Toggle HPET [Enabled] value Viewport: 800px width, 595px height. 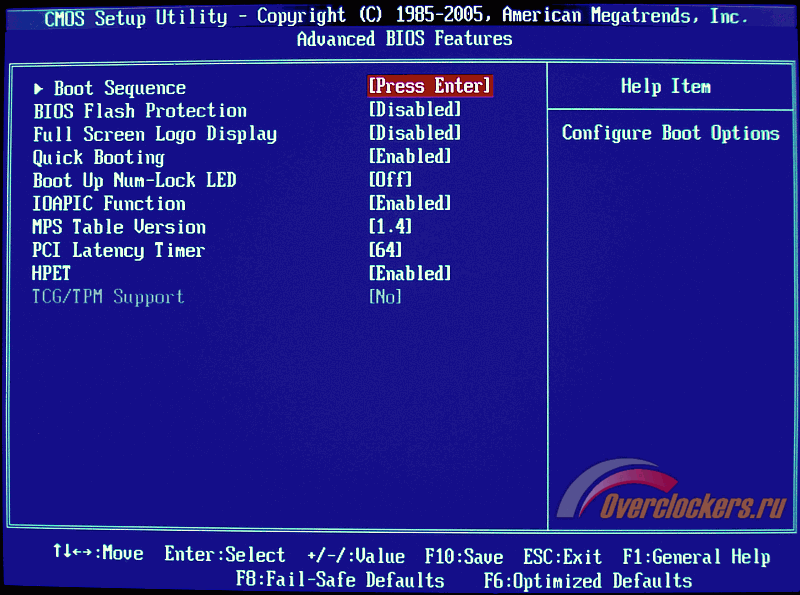(410, 273)
